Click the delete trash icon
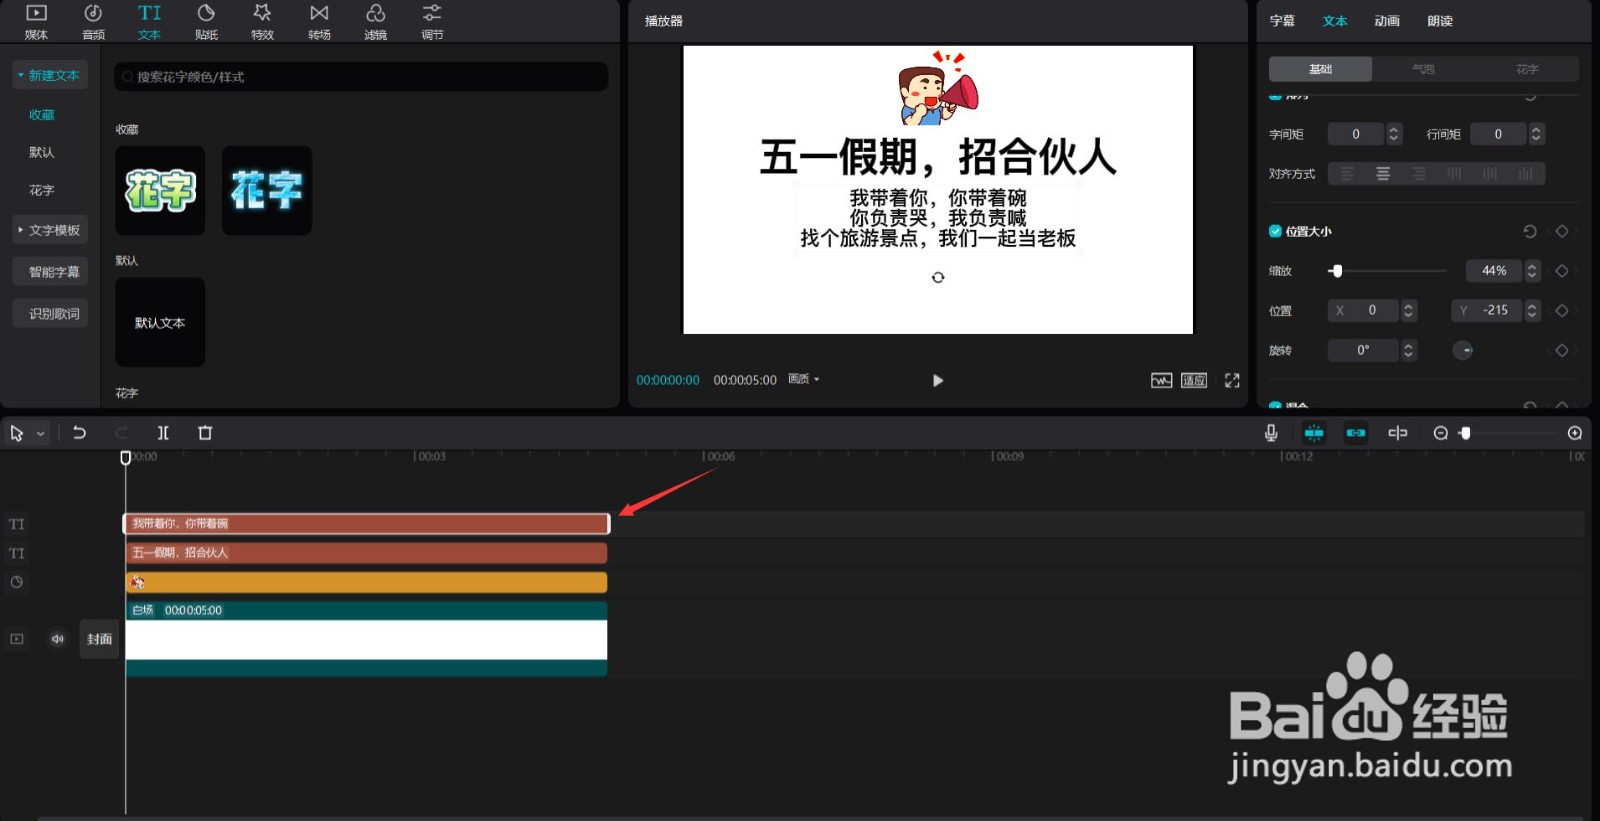 click(x=205, y=433)
